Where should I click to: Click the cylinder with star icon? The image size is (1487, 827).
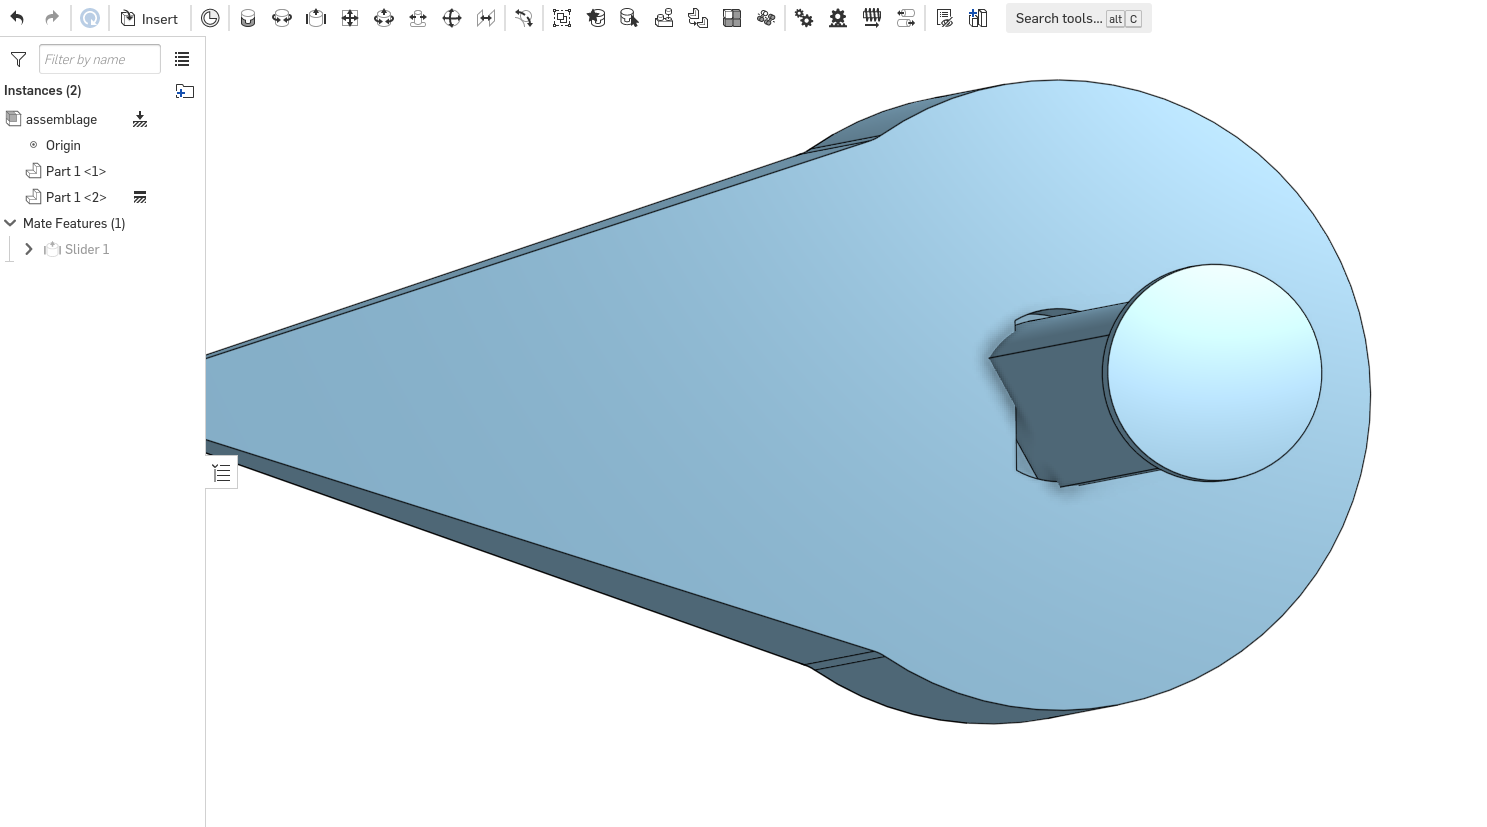coord(596,18)
